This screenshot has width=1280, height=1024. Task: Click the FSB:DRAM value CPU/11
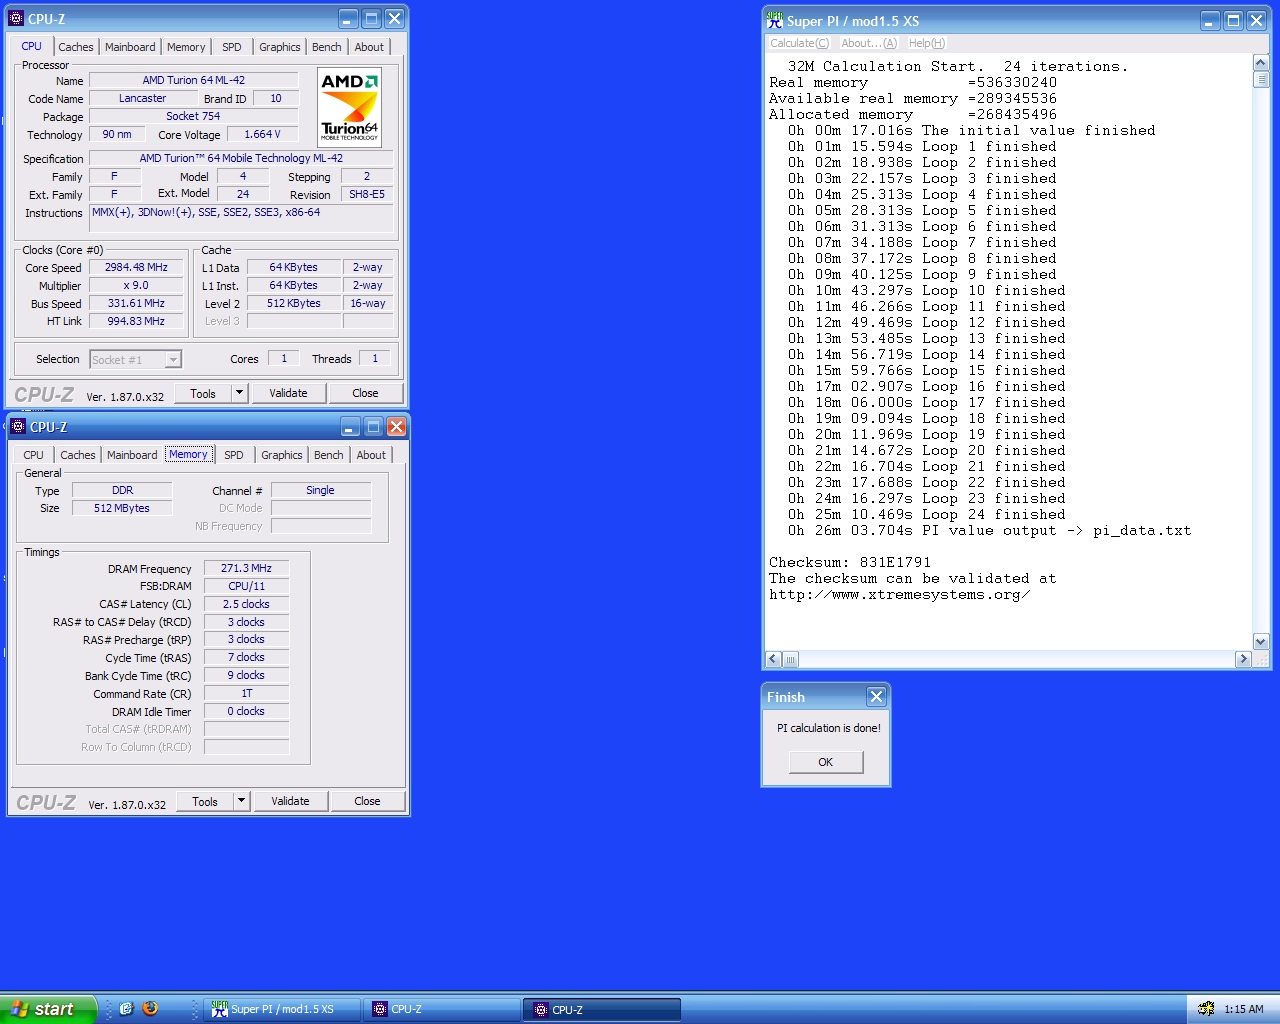point(246,586)
